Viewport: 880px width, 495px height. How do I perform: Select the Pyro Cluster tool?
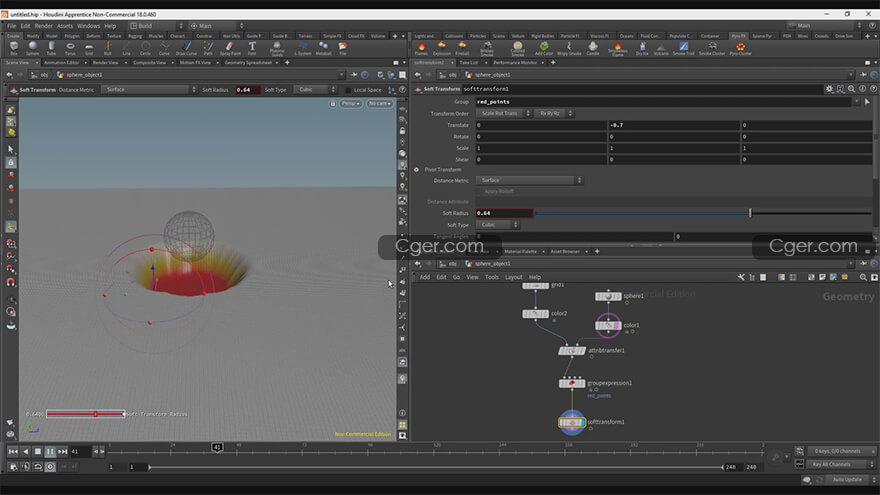(740, 48)
